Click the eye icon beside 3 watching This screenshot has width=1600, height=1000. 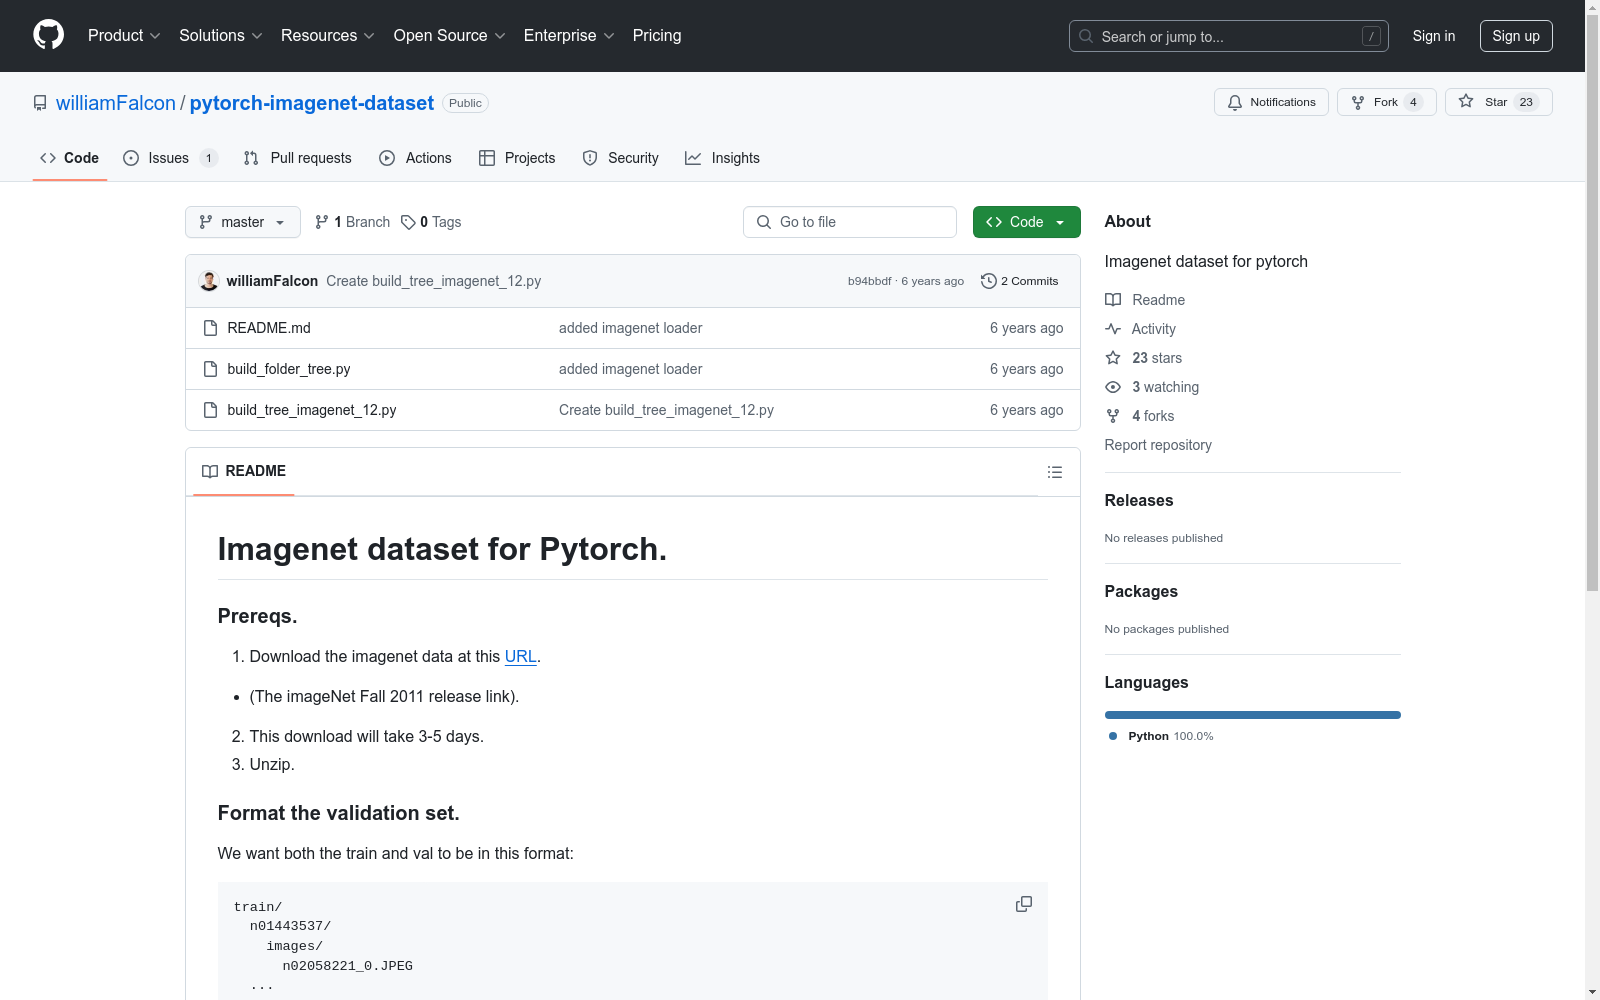point(1113,387)
